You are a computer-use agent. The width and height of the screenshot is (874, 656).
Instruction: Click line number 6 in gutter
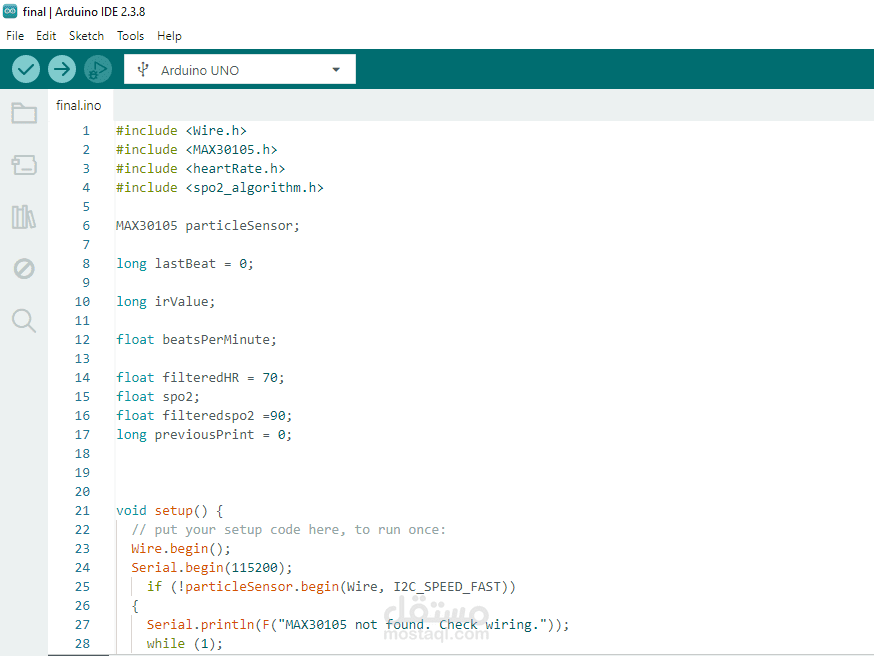(x=86, y=226)
